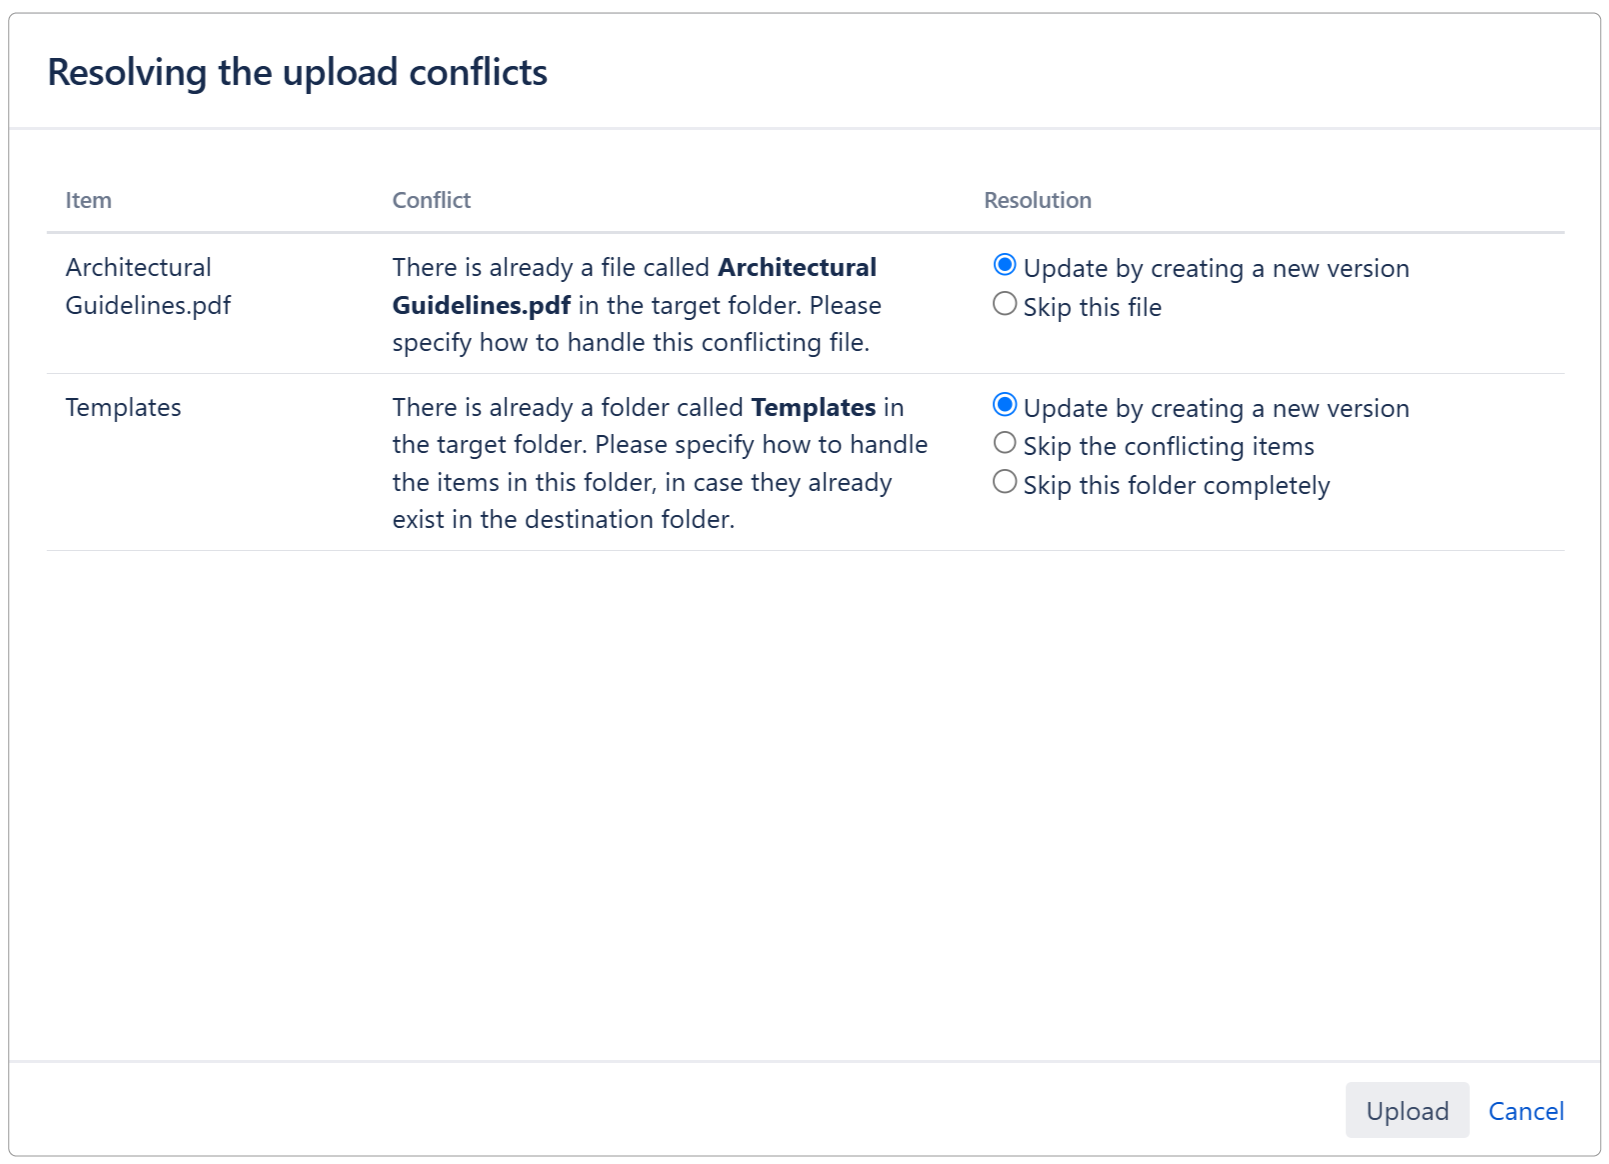Screen dimensions: 1609x1164
Task: Choose 'Skip the conflicting items' for Templates
Action: [x=1005, y=445]
